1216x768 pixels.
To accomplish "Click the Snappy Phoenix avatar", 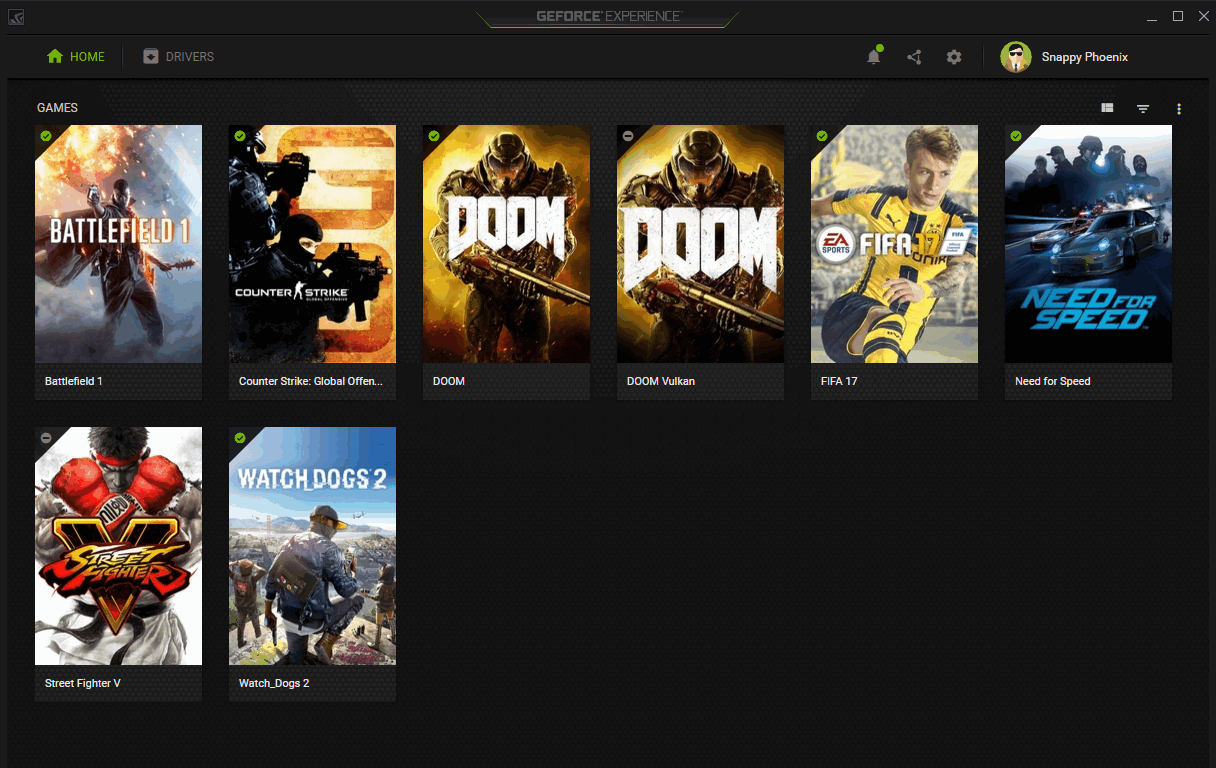I will [x=1016, y=57].
